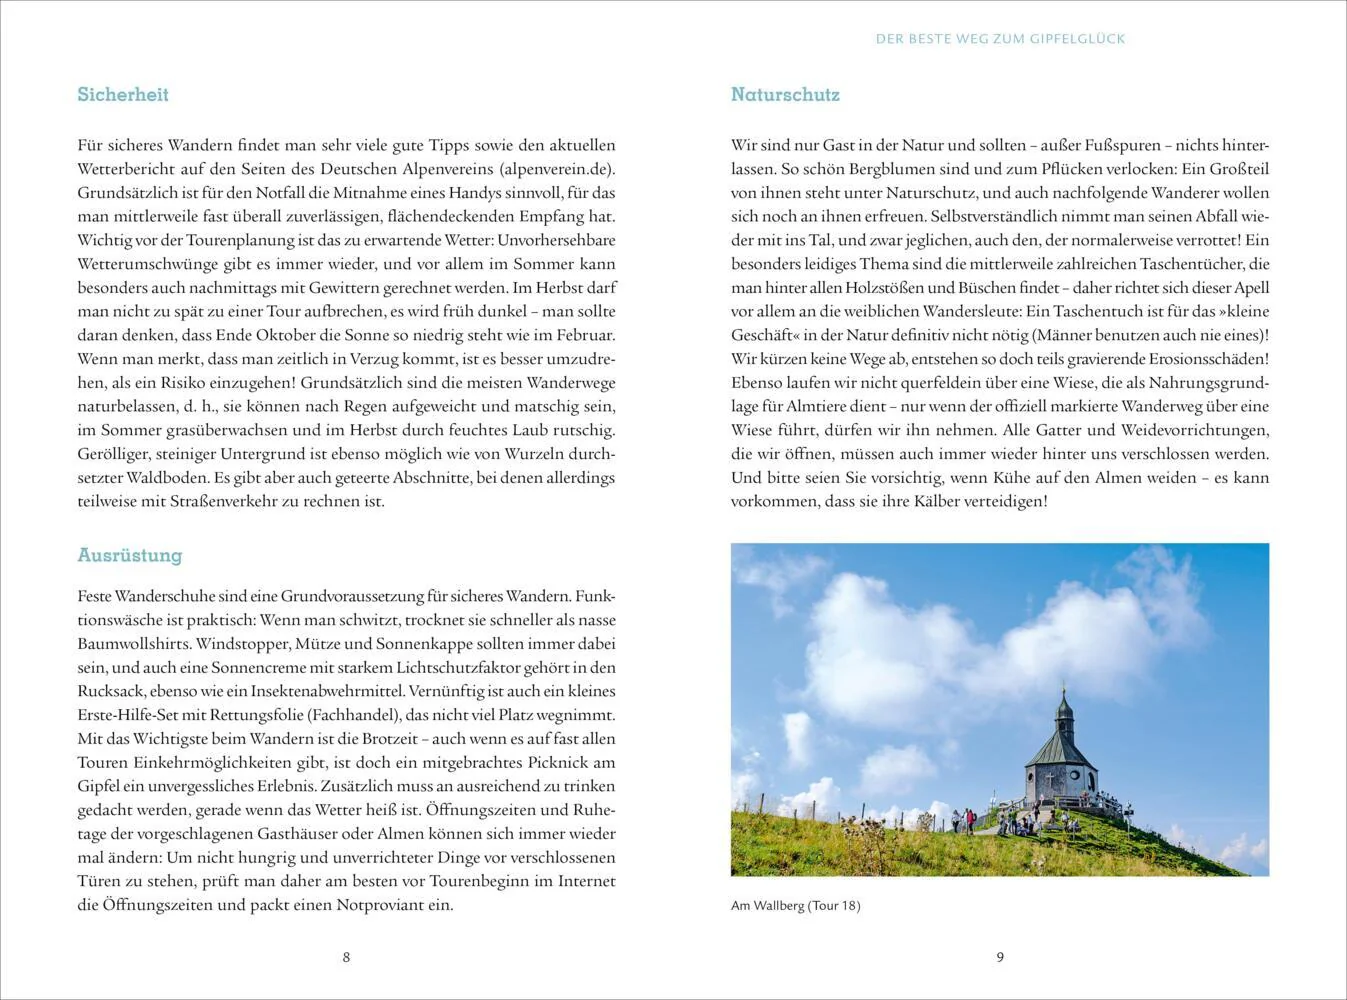
Task: Click the header Der beste Weg zum Gipfelglück
Action: coord(1000,39)
